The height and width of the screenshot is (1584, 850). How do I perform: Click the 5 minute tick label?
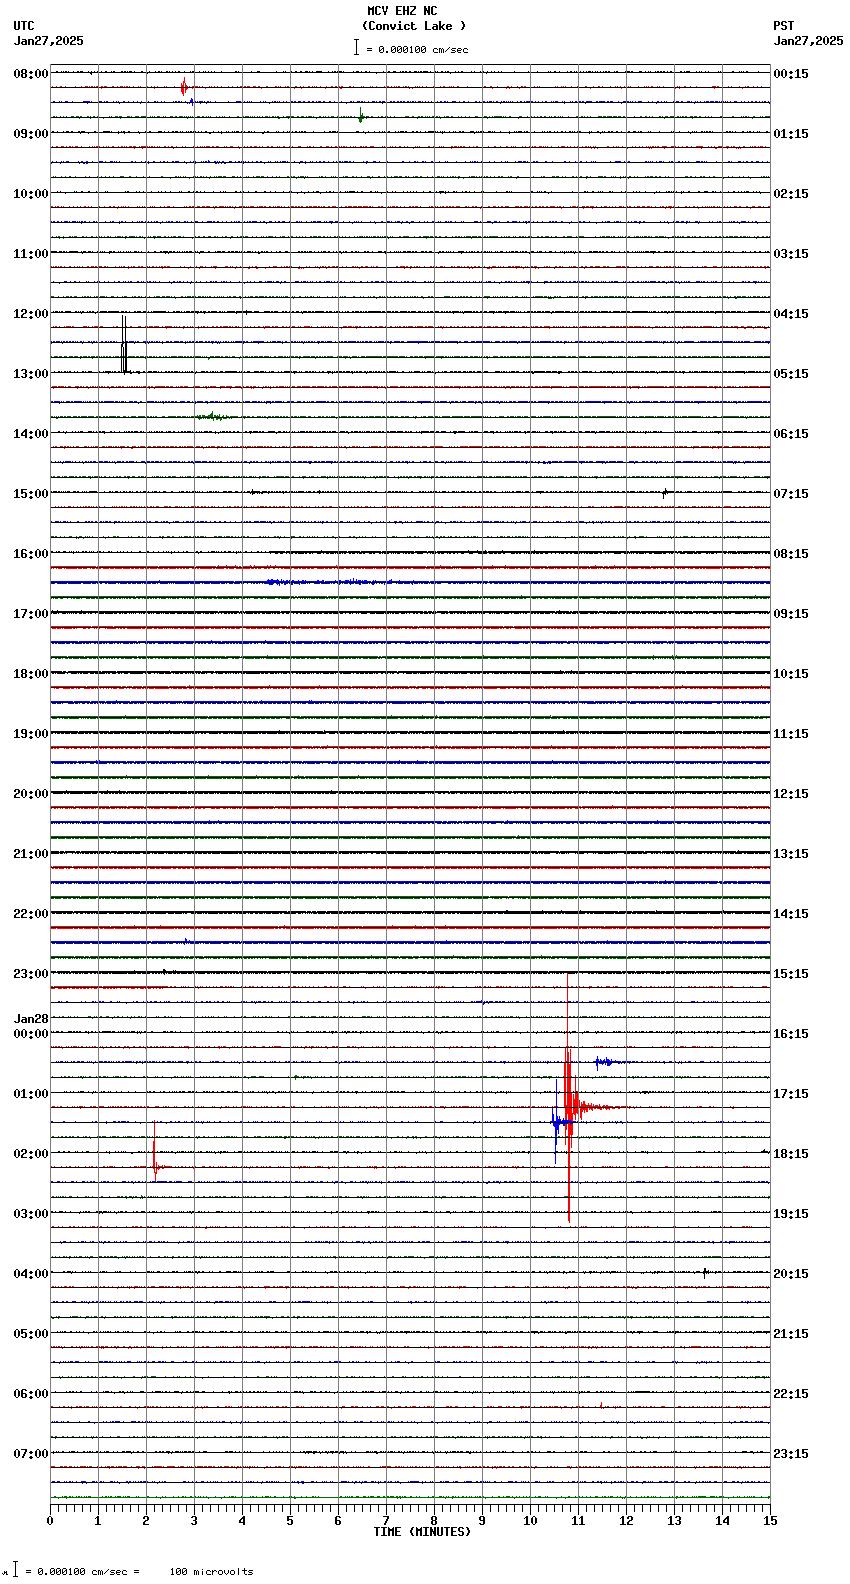(x=290, y=1521)
